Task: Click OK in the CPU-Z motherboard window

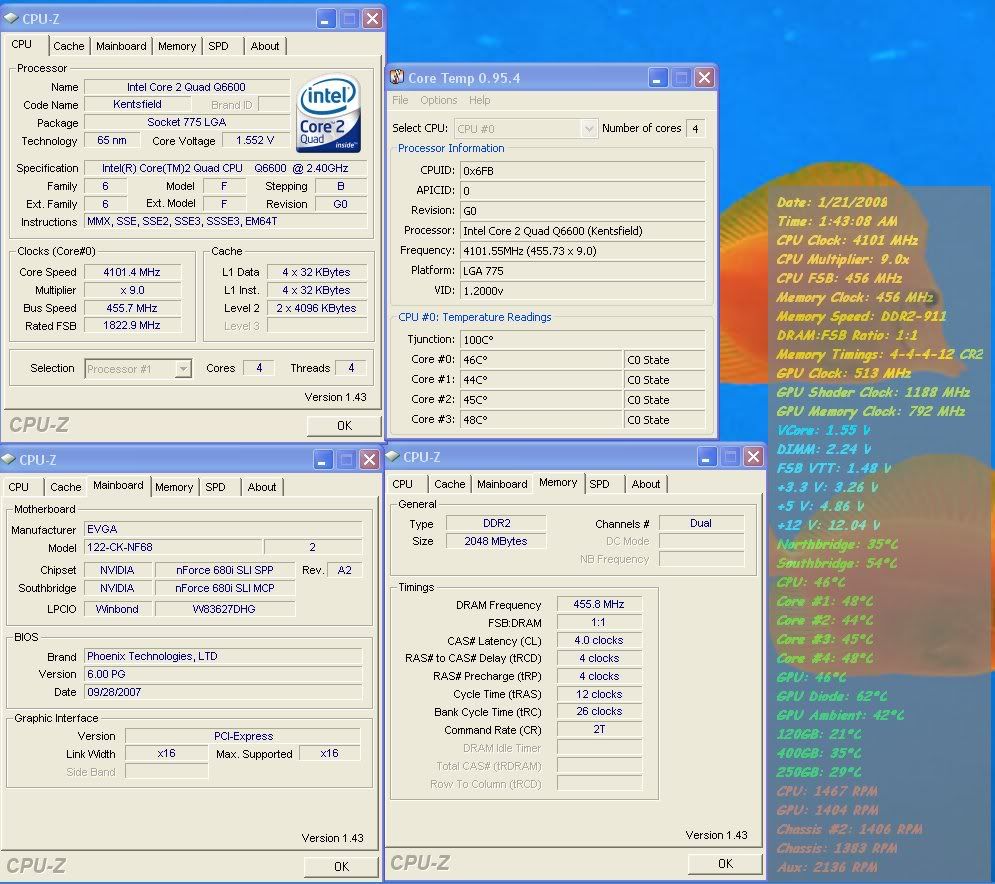Action: [x=341, y=866]
